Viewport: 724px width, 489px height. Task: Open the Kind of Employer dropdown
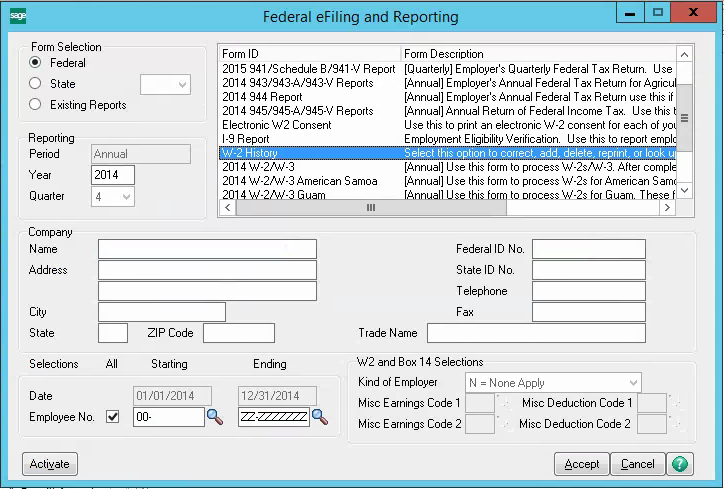coord(553,383)
